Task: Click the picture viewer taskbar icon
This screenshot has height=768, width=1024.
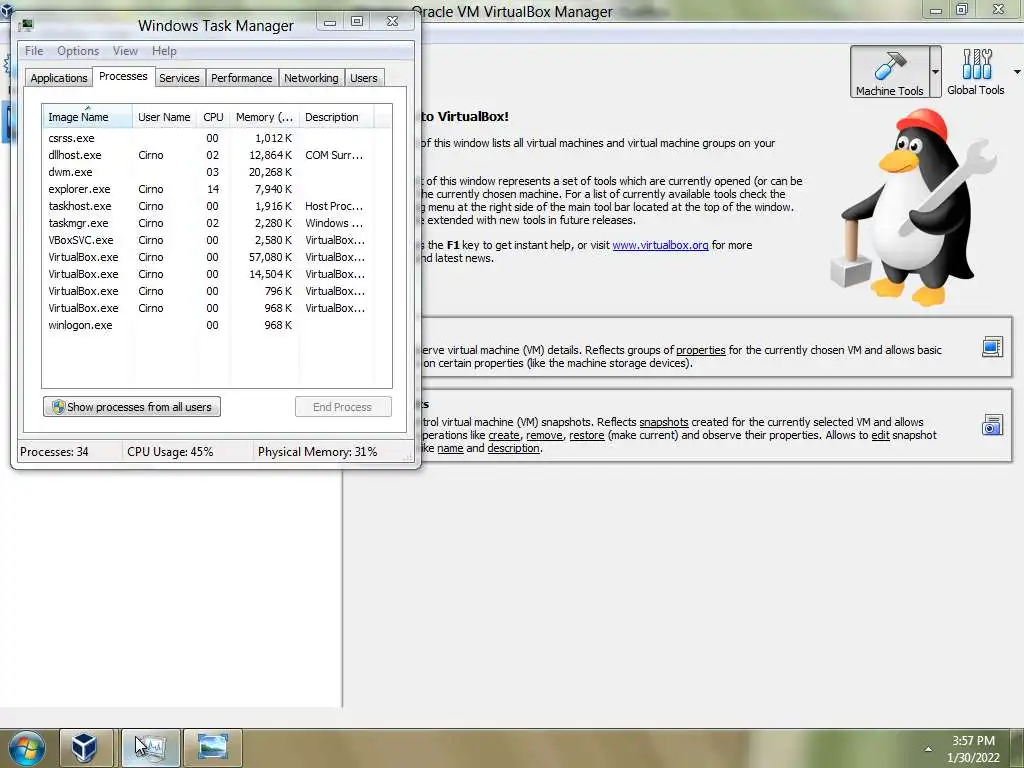Action: 213,748
